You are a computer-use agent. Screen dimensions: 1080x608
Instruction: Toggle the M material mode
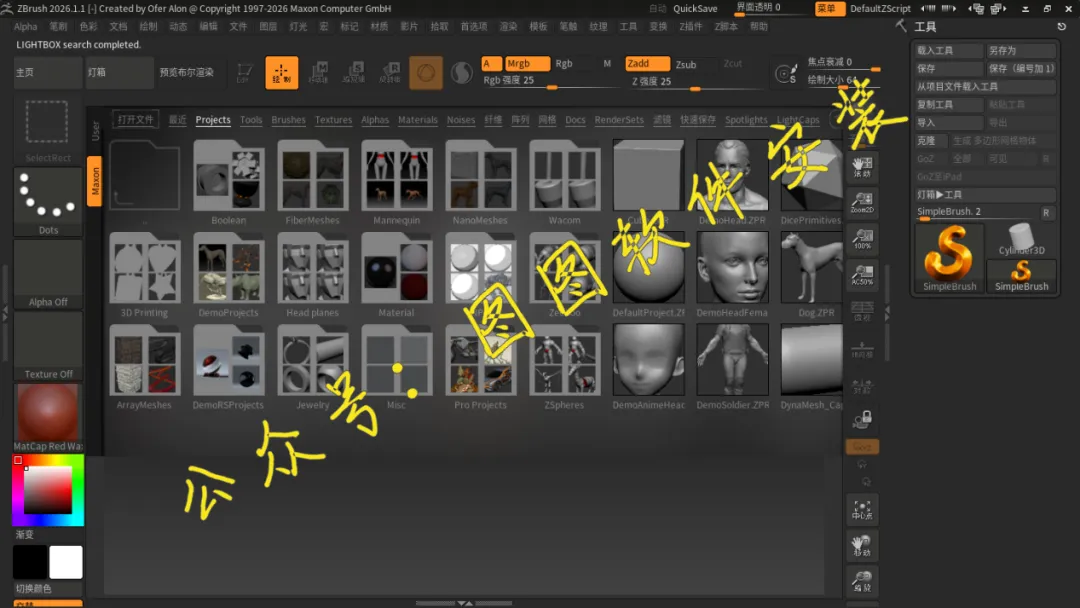tap(607, 63)
